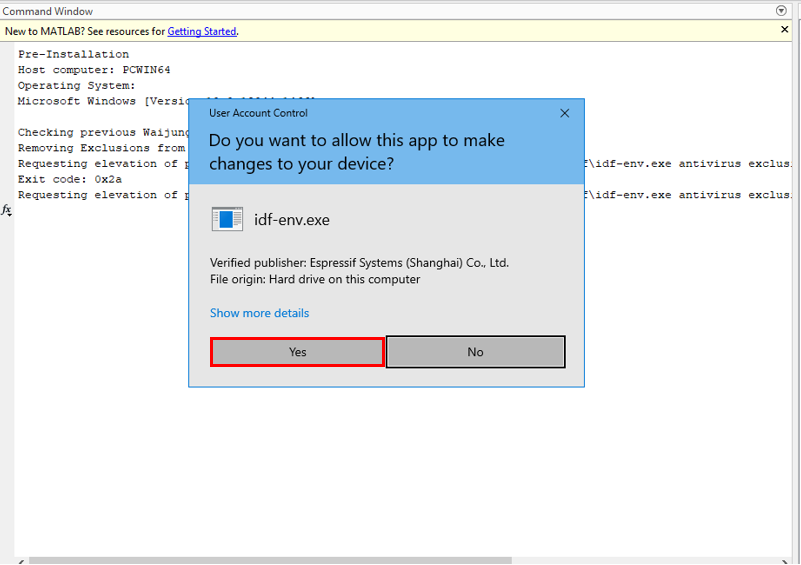Open Show more details link
The width and height of the screenshot is (801, 565).
click(260, 313)
